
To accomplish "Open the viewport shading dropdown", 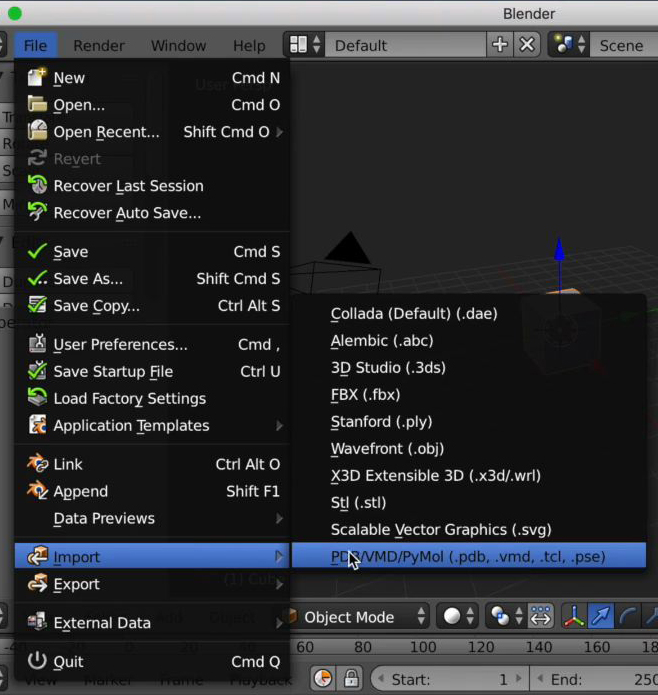I will [458, 616].
